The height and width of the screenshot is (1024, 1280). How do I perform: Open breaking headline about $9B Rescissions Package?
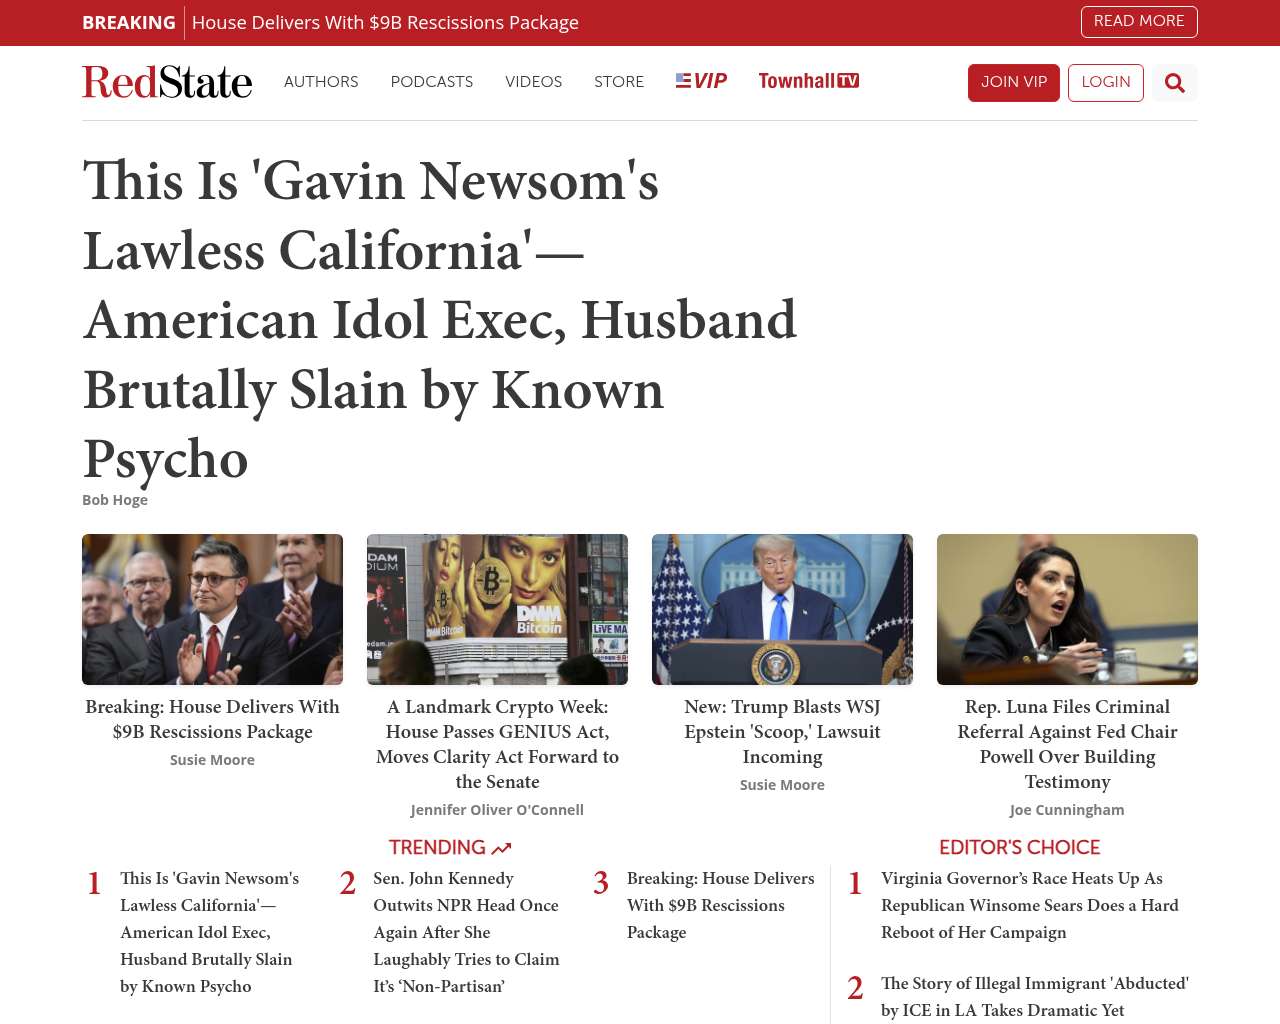click(385, 23)
